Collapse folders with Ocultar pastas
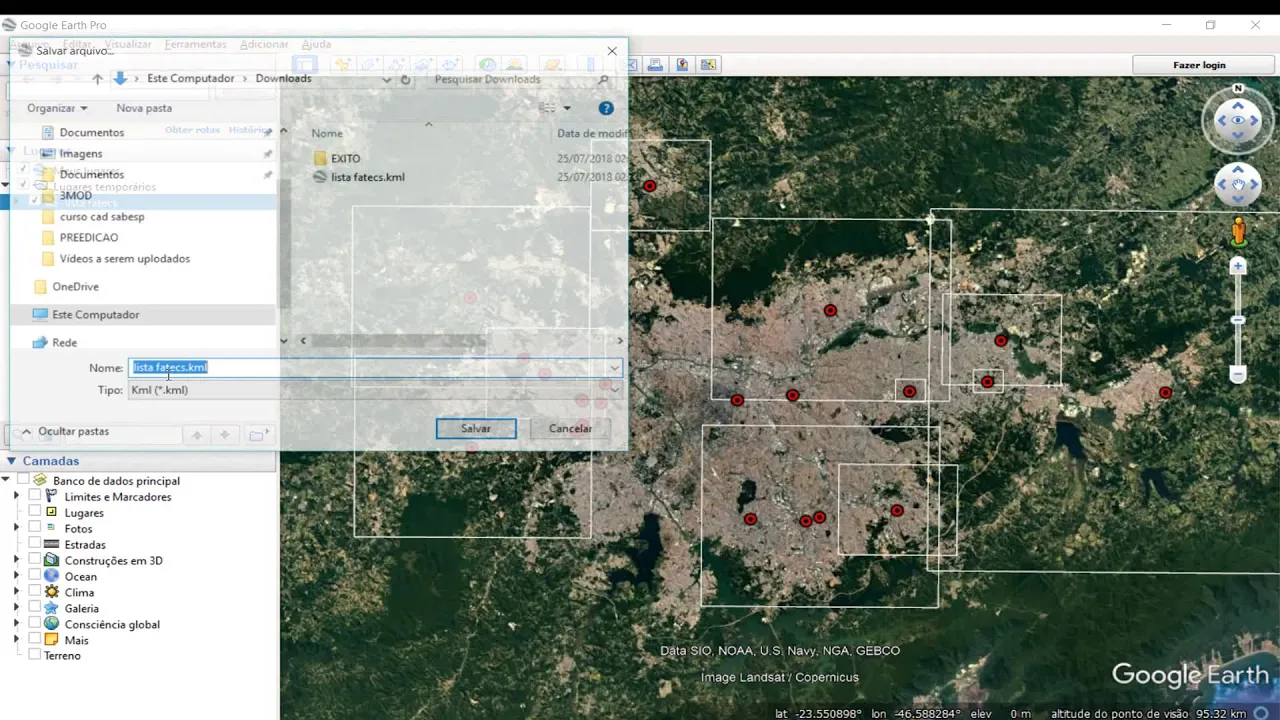Image resolution: width=1280 pixels, height=720 pixels. 65,432
